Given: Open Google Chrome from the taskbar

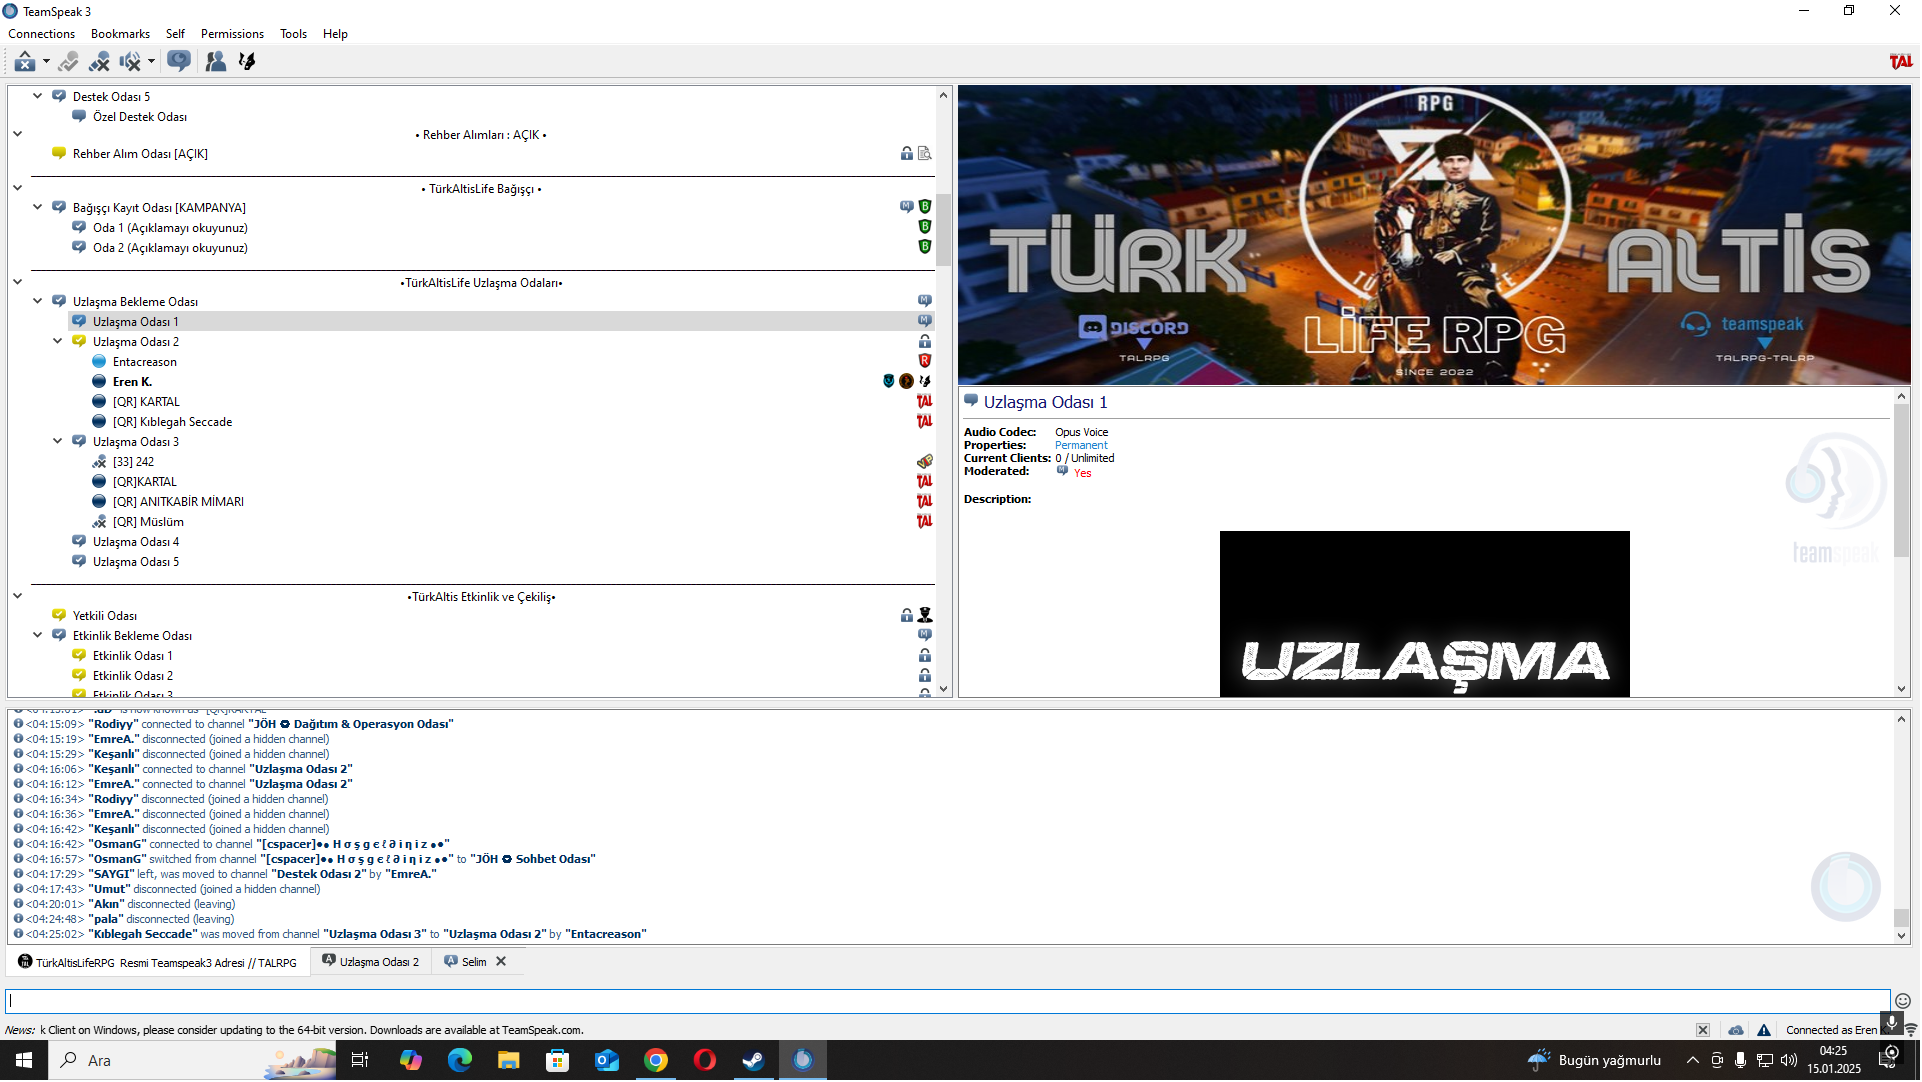Looking at the screenshot, I should (656, 1061).
